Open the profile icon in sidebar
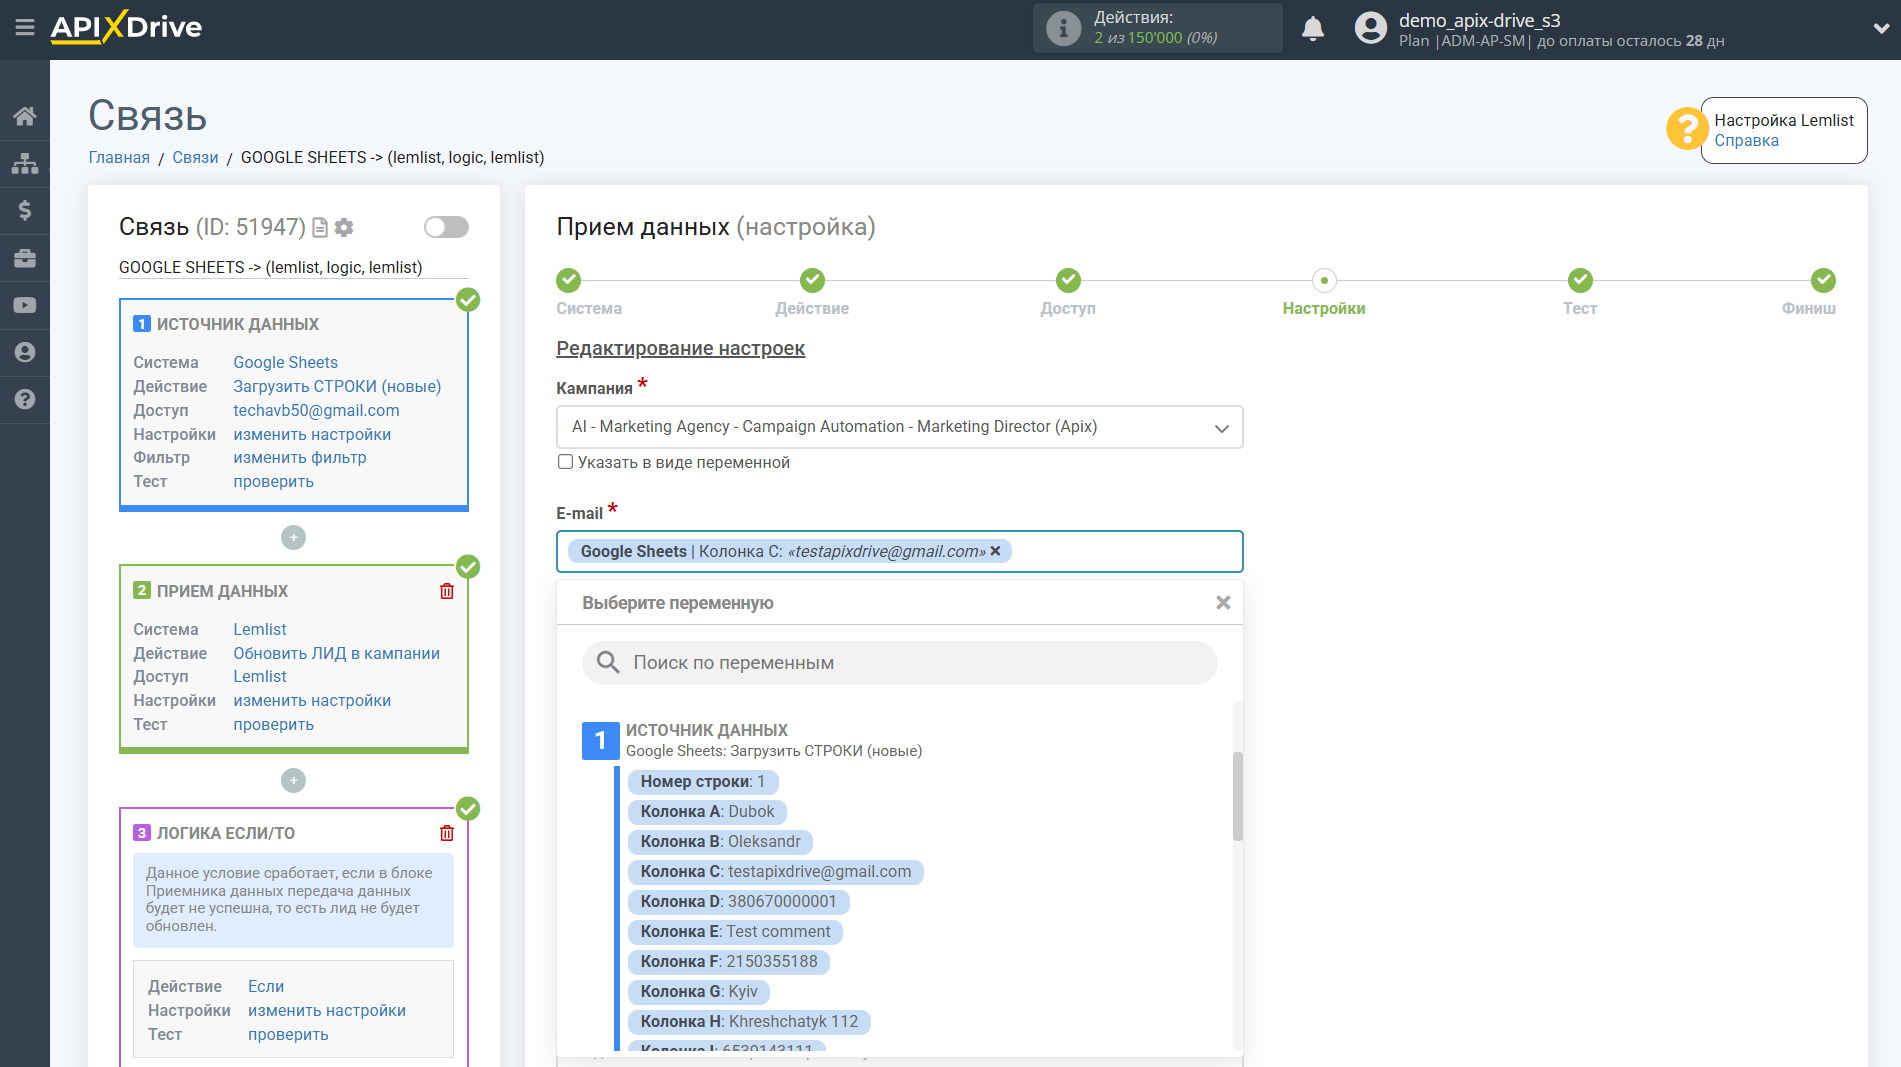Screen dimensions: 1901x1067 pyautogui.click(x=25, y=352)
